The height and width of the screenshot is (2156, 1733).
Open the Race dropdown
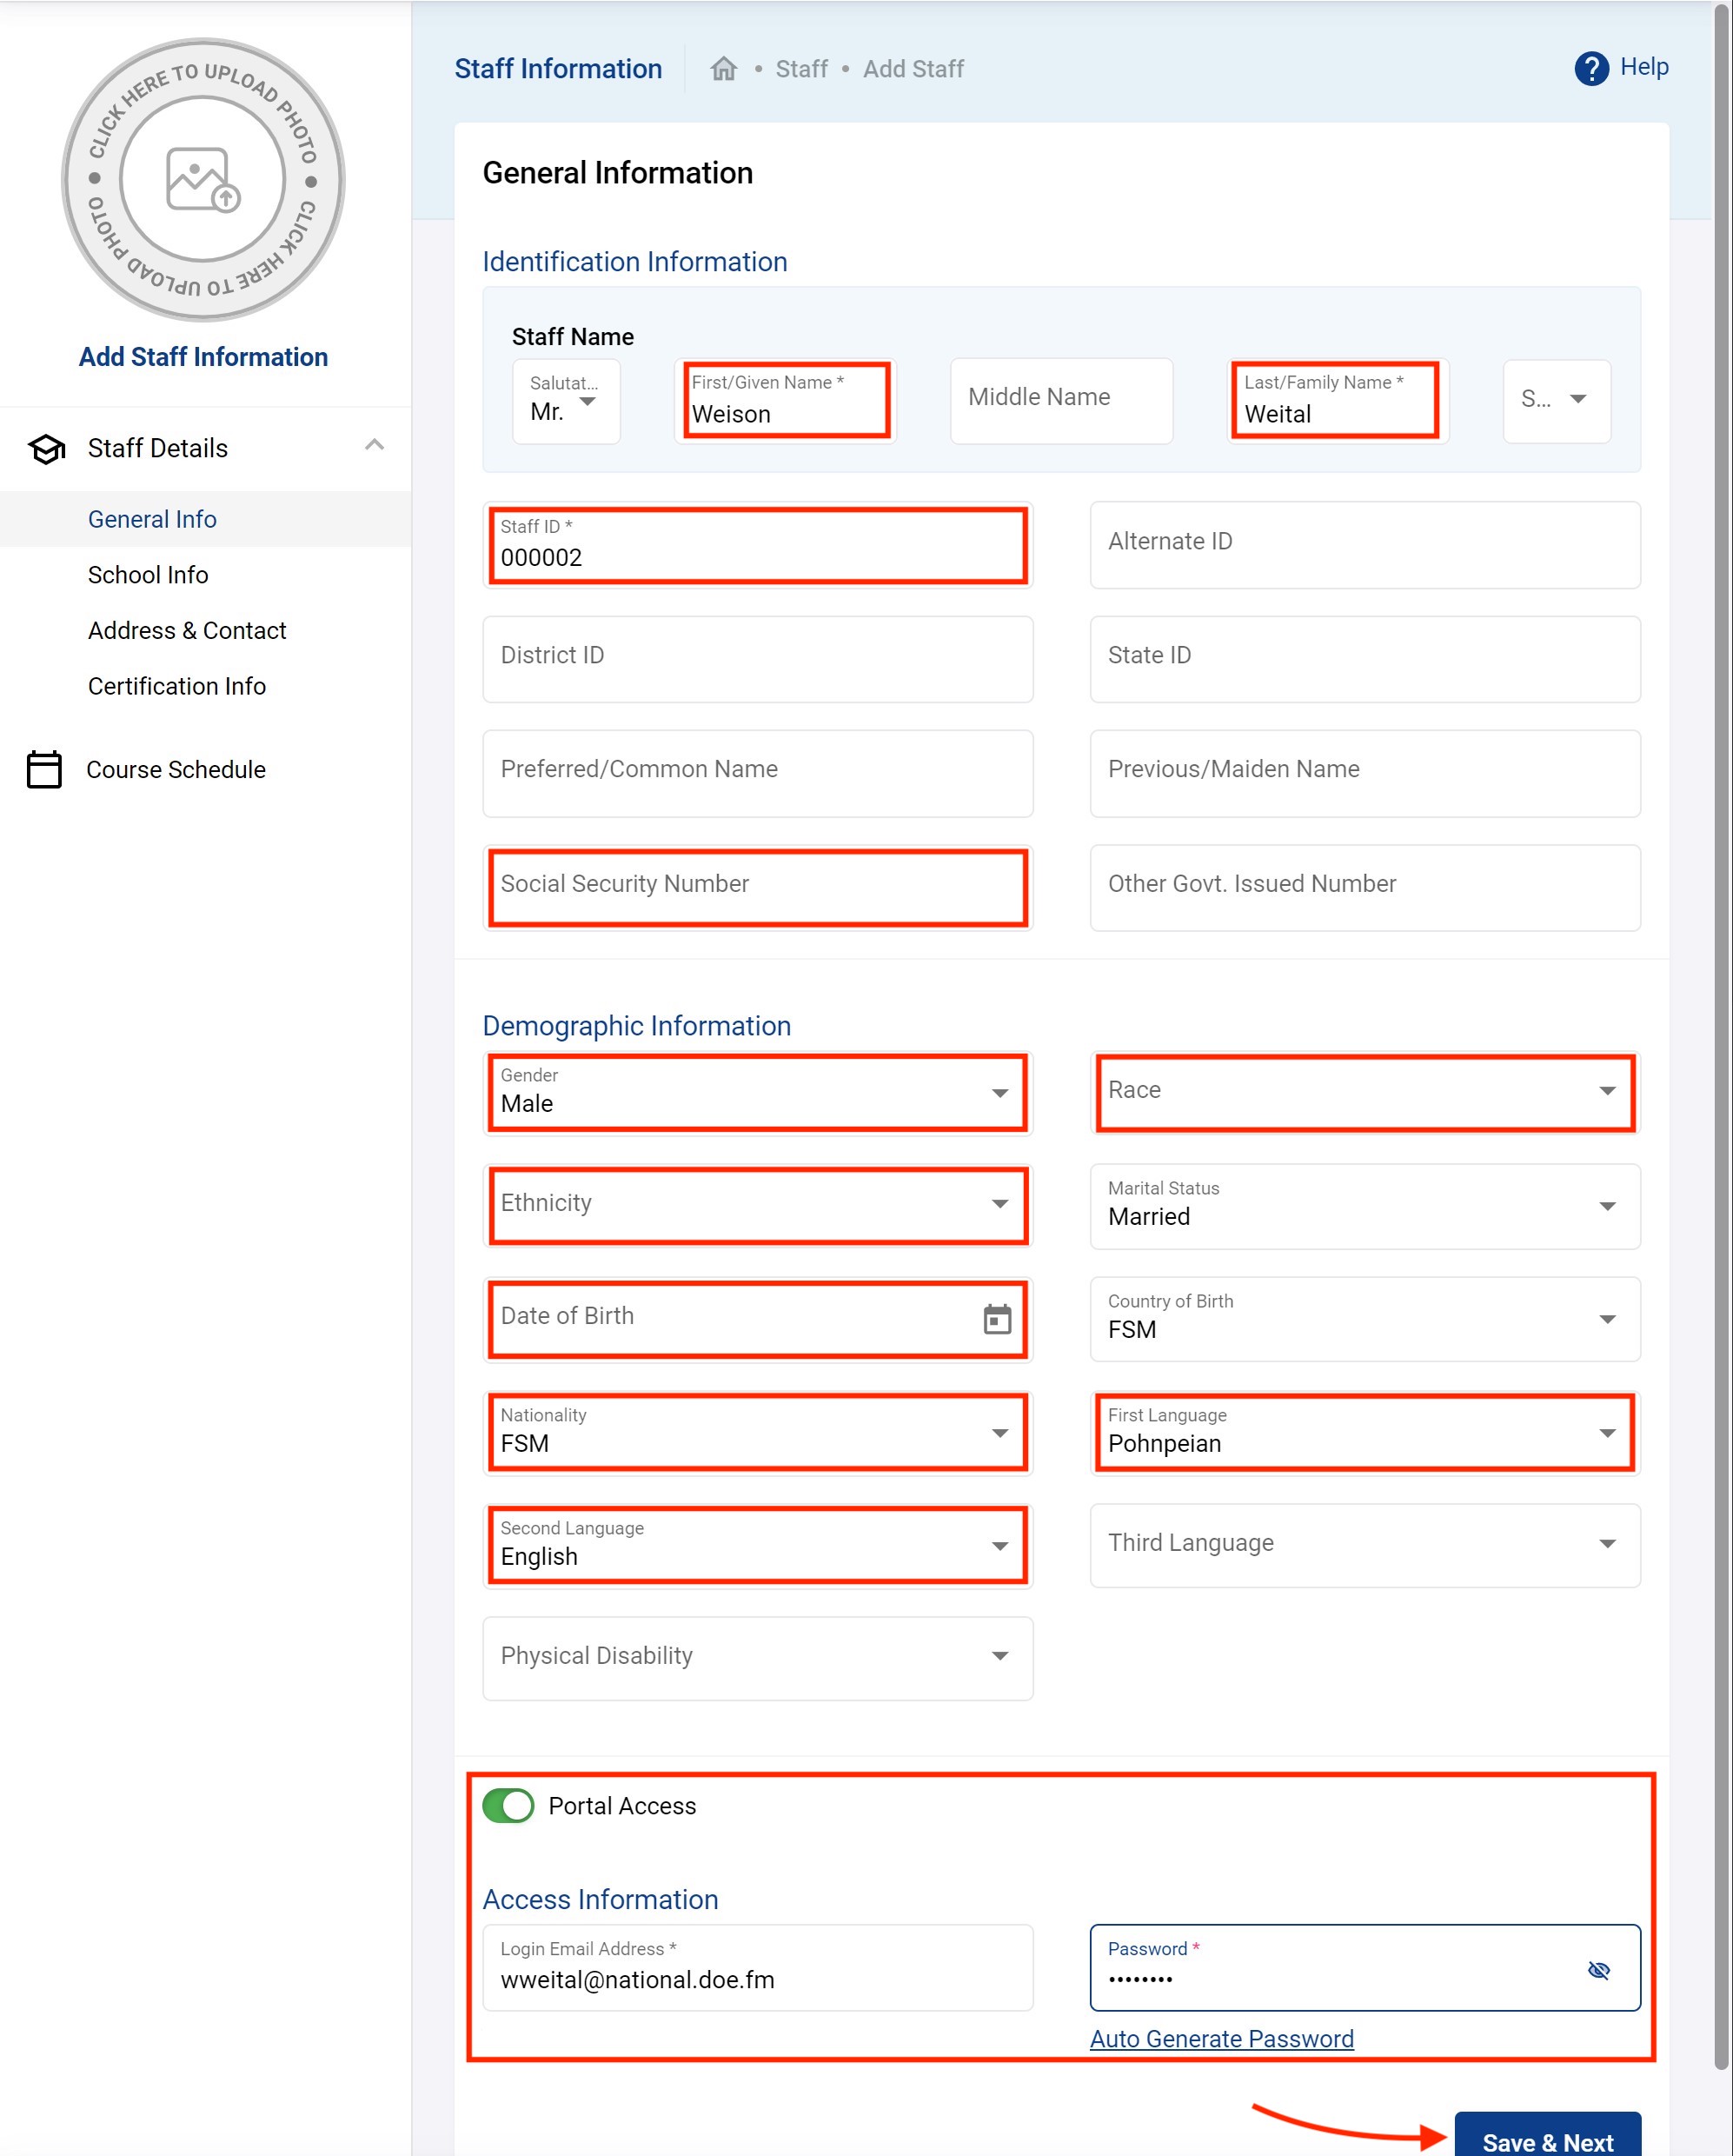click(1364, 1090)
